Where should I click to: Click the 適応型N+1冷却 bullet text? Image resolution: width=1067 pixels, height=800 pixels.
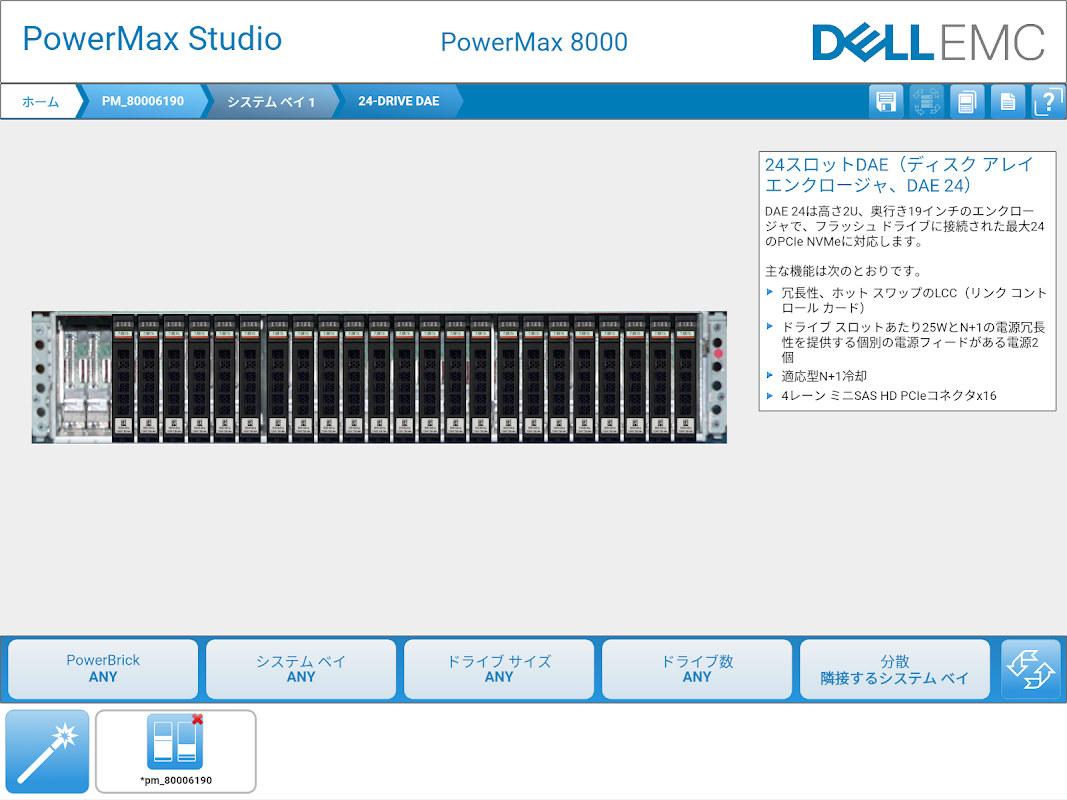tap(824, 376)
